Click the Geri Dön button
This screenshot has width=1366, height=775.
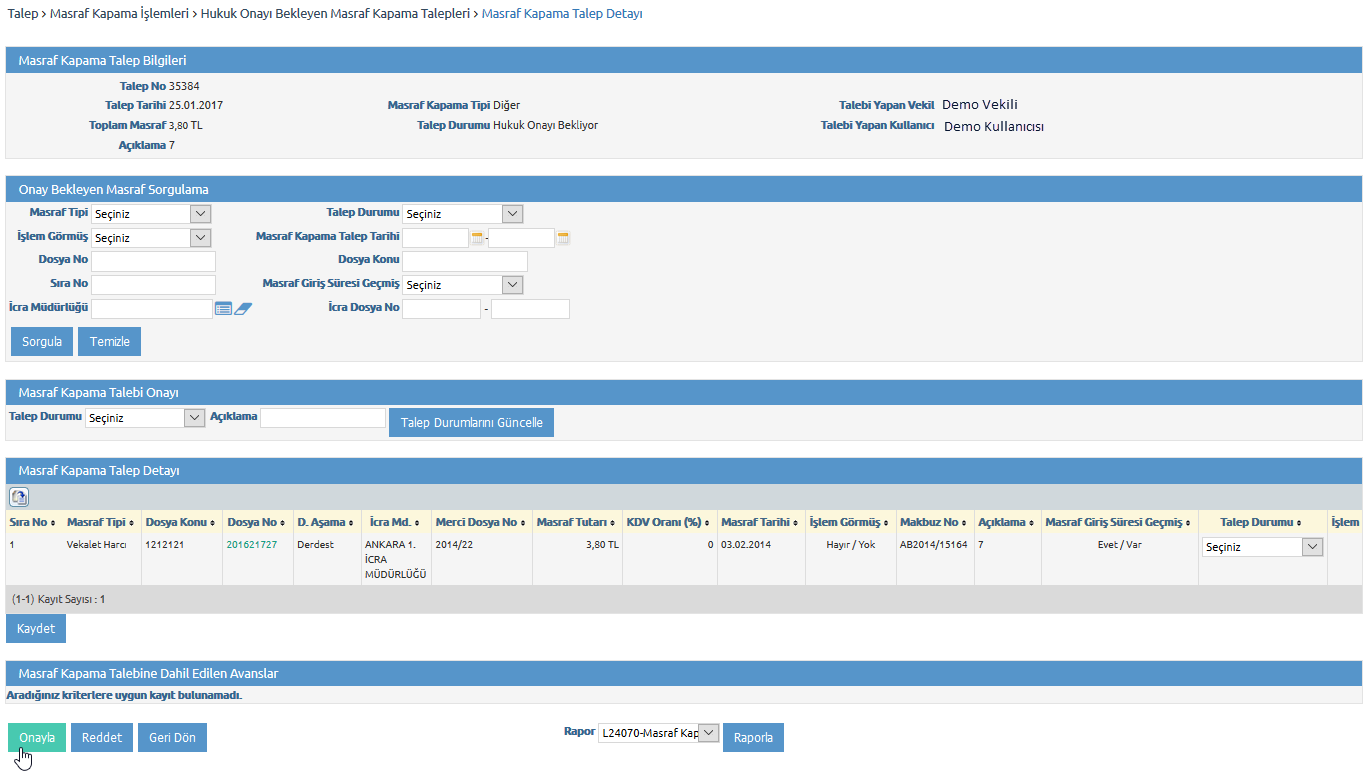pyautogui.click(x=172, y=737)
